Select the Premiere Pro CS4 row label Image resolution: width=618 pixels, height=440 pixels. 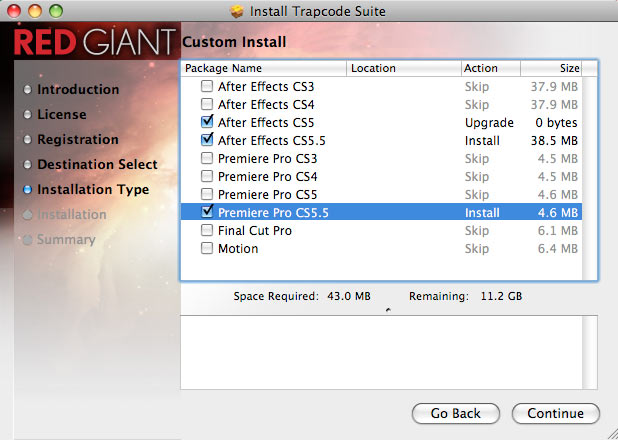pyautogui.click(x=268, y=177)
